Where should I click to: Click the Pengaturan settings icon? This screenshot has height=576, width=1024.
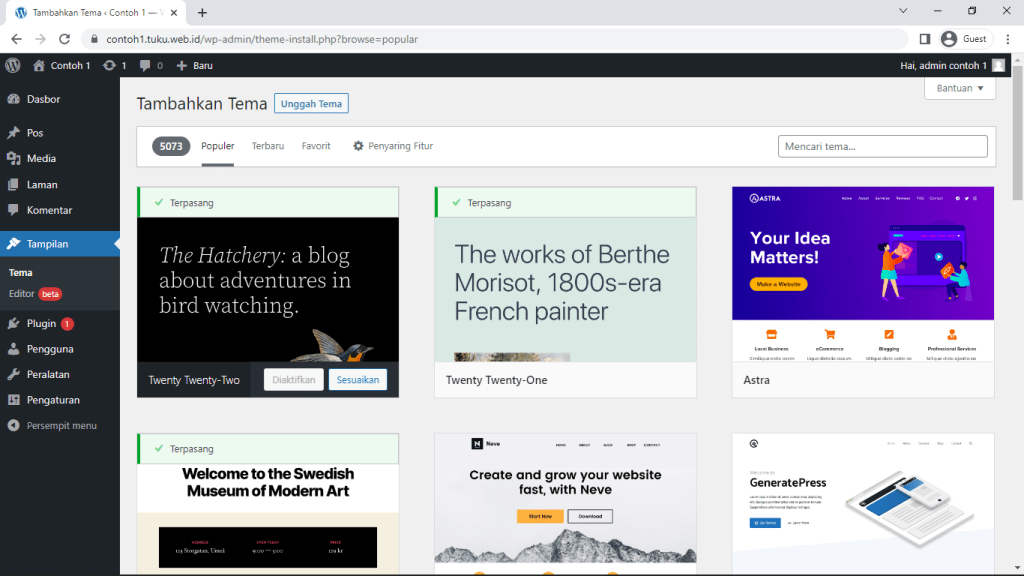pos(13,400)
